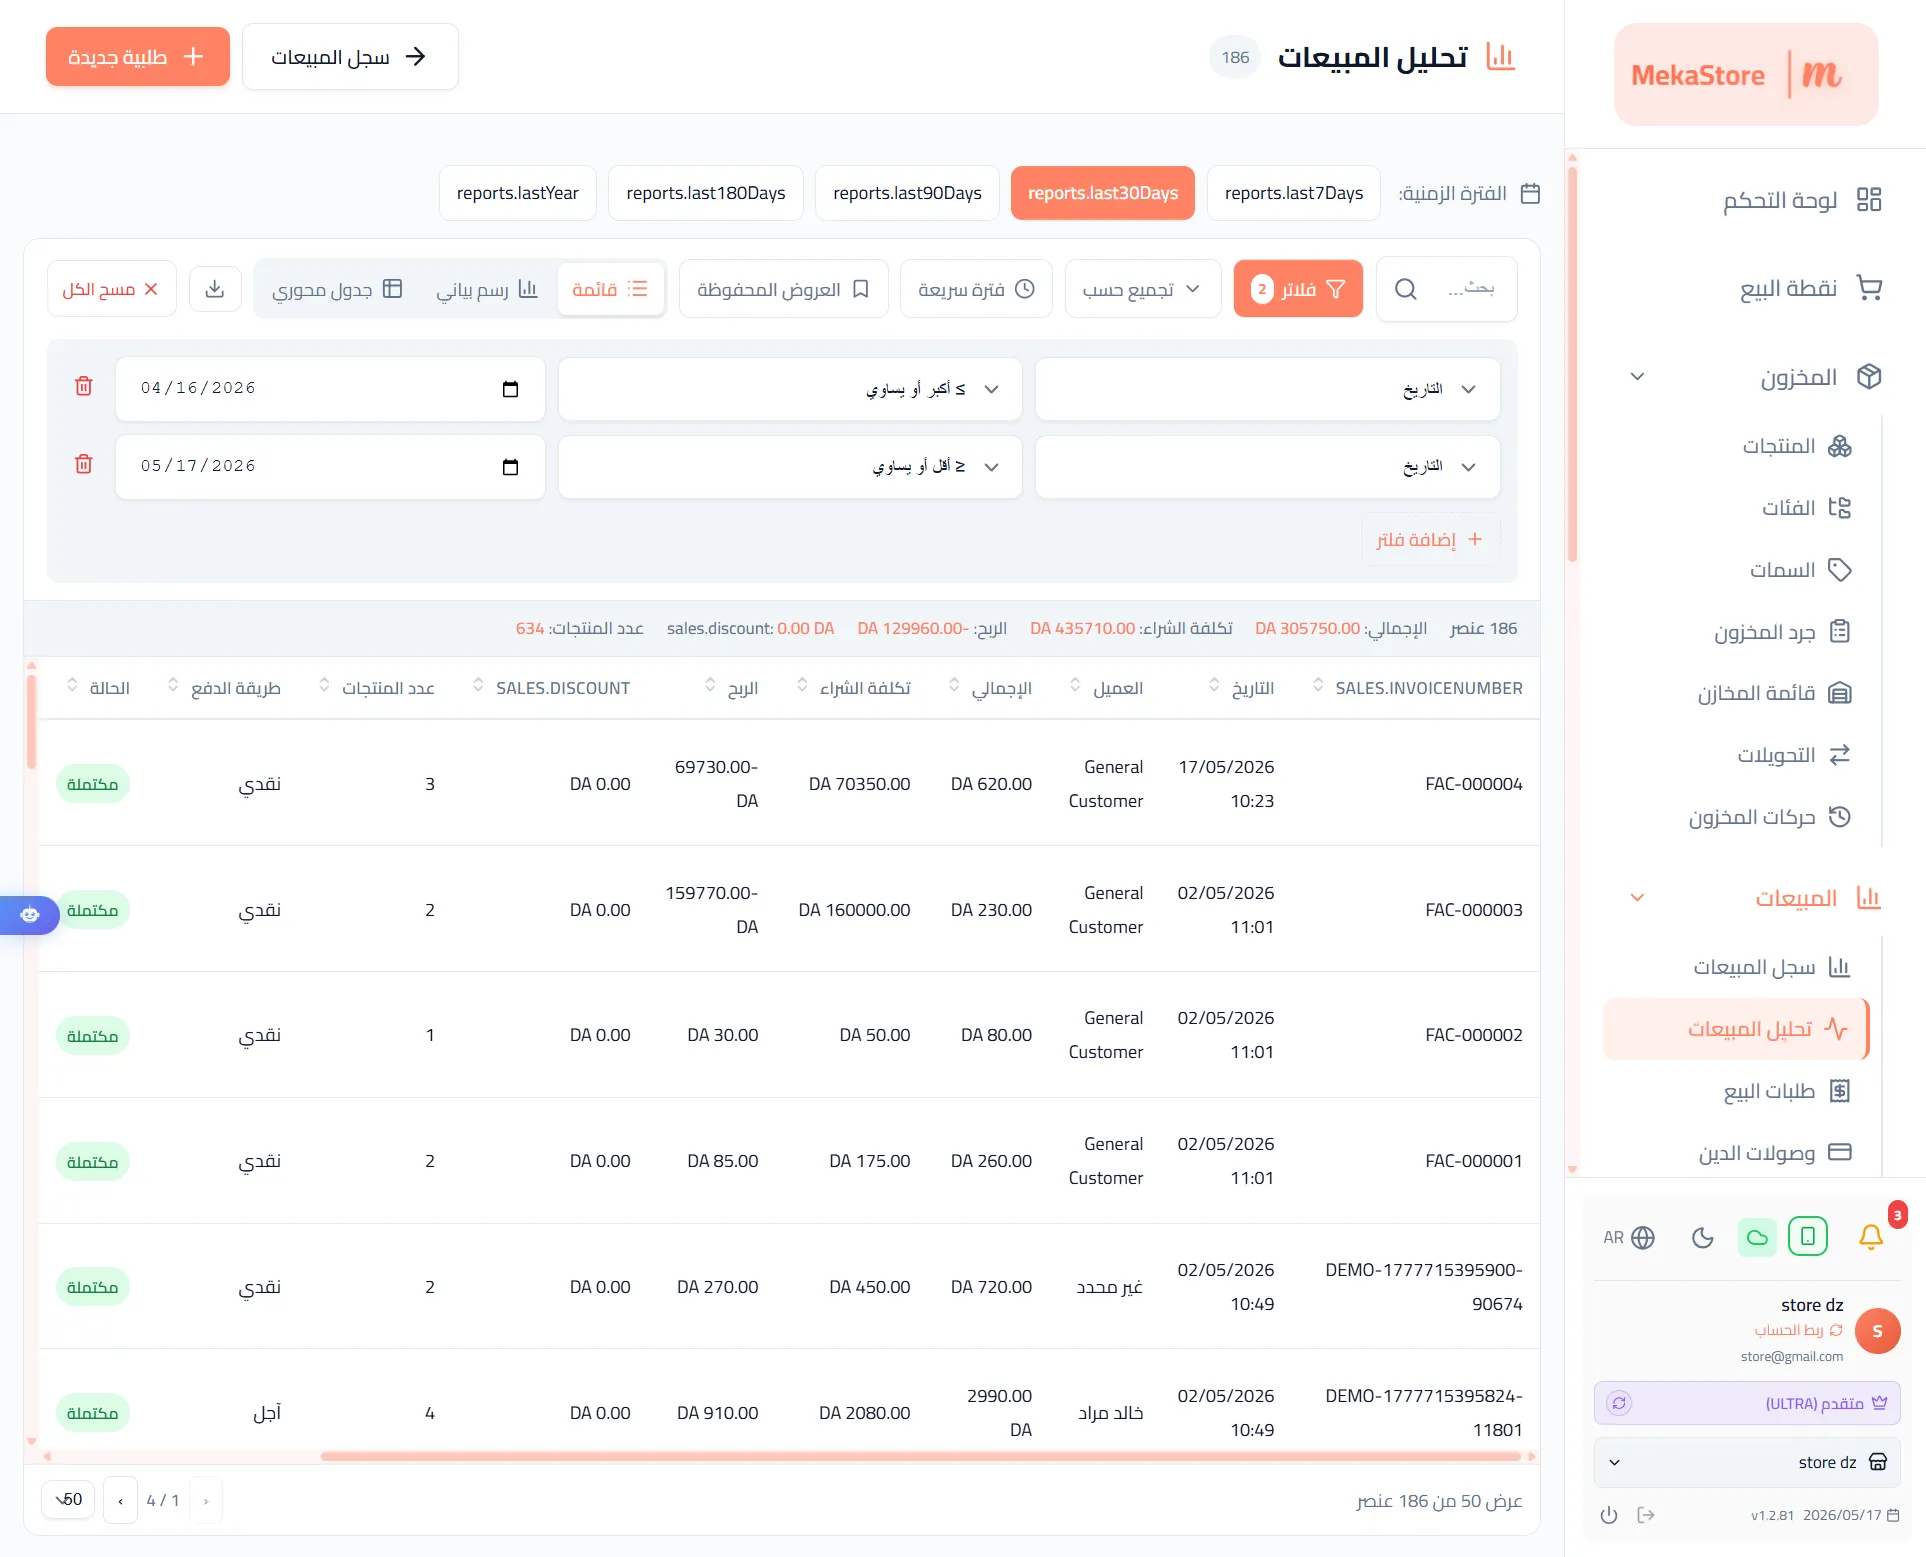1926x1557 pixels.
Task: Click the search magnifier icon
Action: 1405,289
